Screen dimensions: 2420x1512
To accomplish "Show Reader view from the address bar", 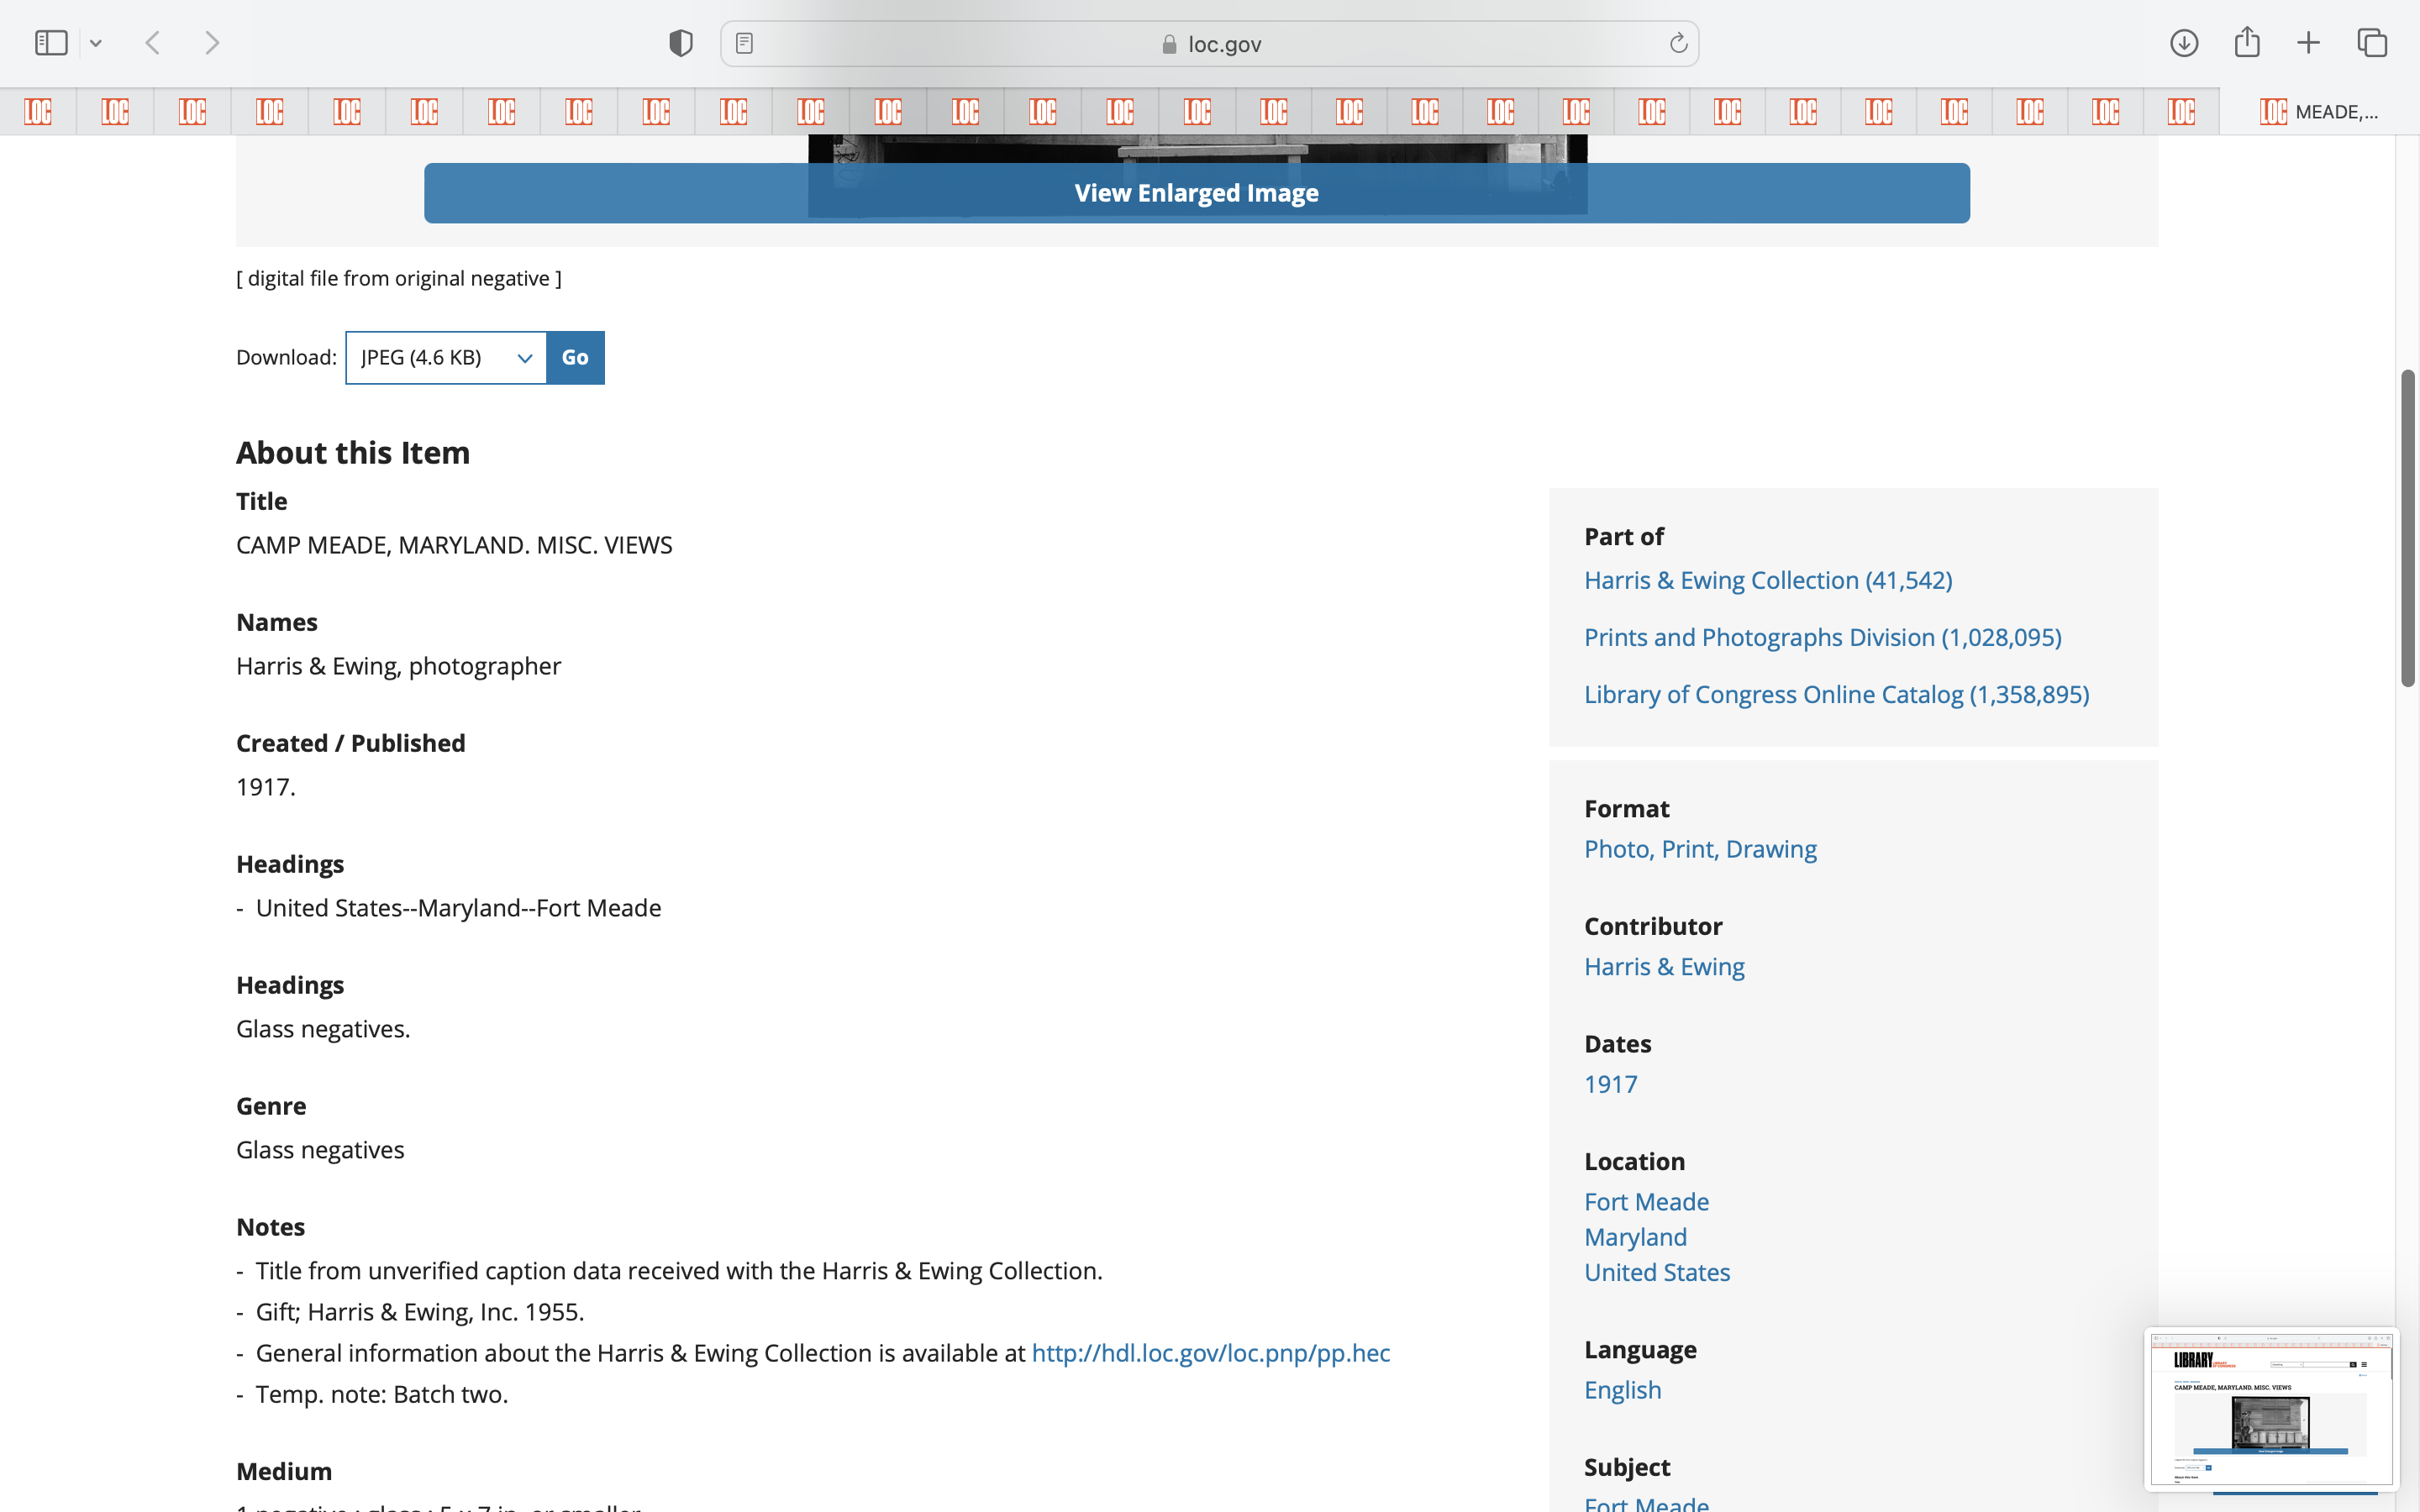I will [744, 43].
